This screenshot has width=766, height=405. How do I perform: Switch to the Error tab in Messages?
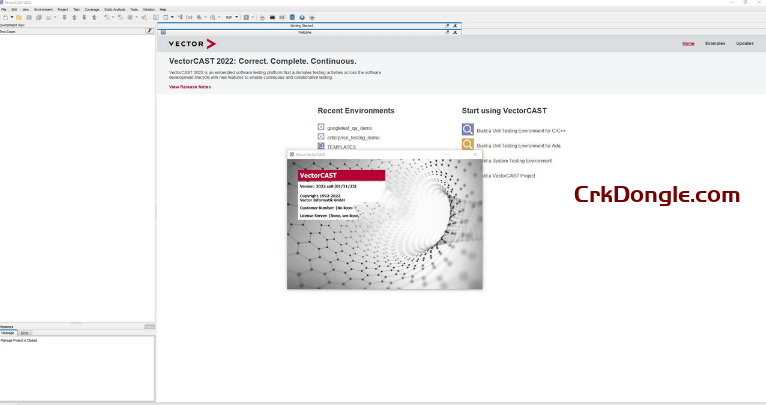click(x=25, y=332)
